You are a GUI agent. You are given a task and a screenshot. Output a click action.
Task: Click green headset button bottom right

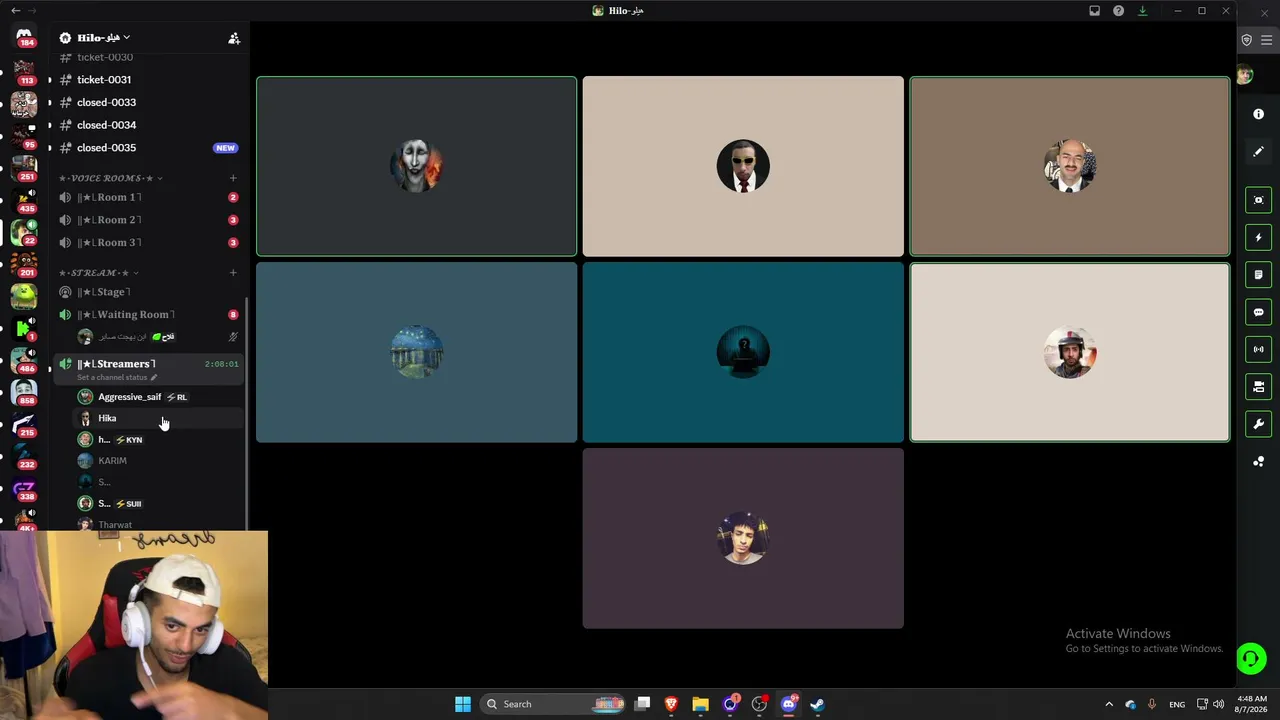pos(1251,658)
